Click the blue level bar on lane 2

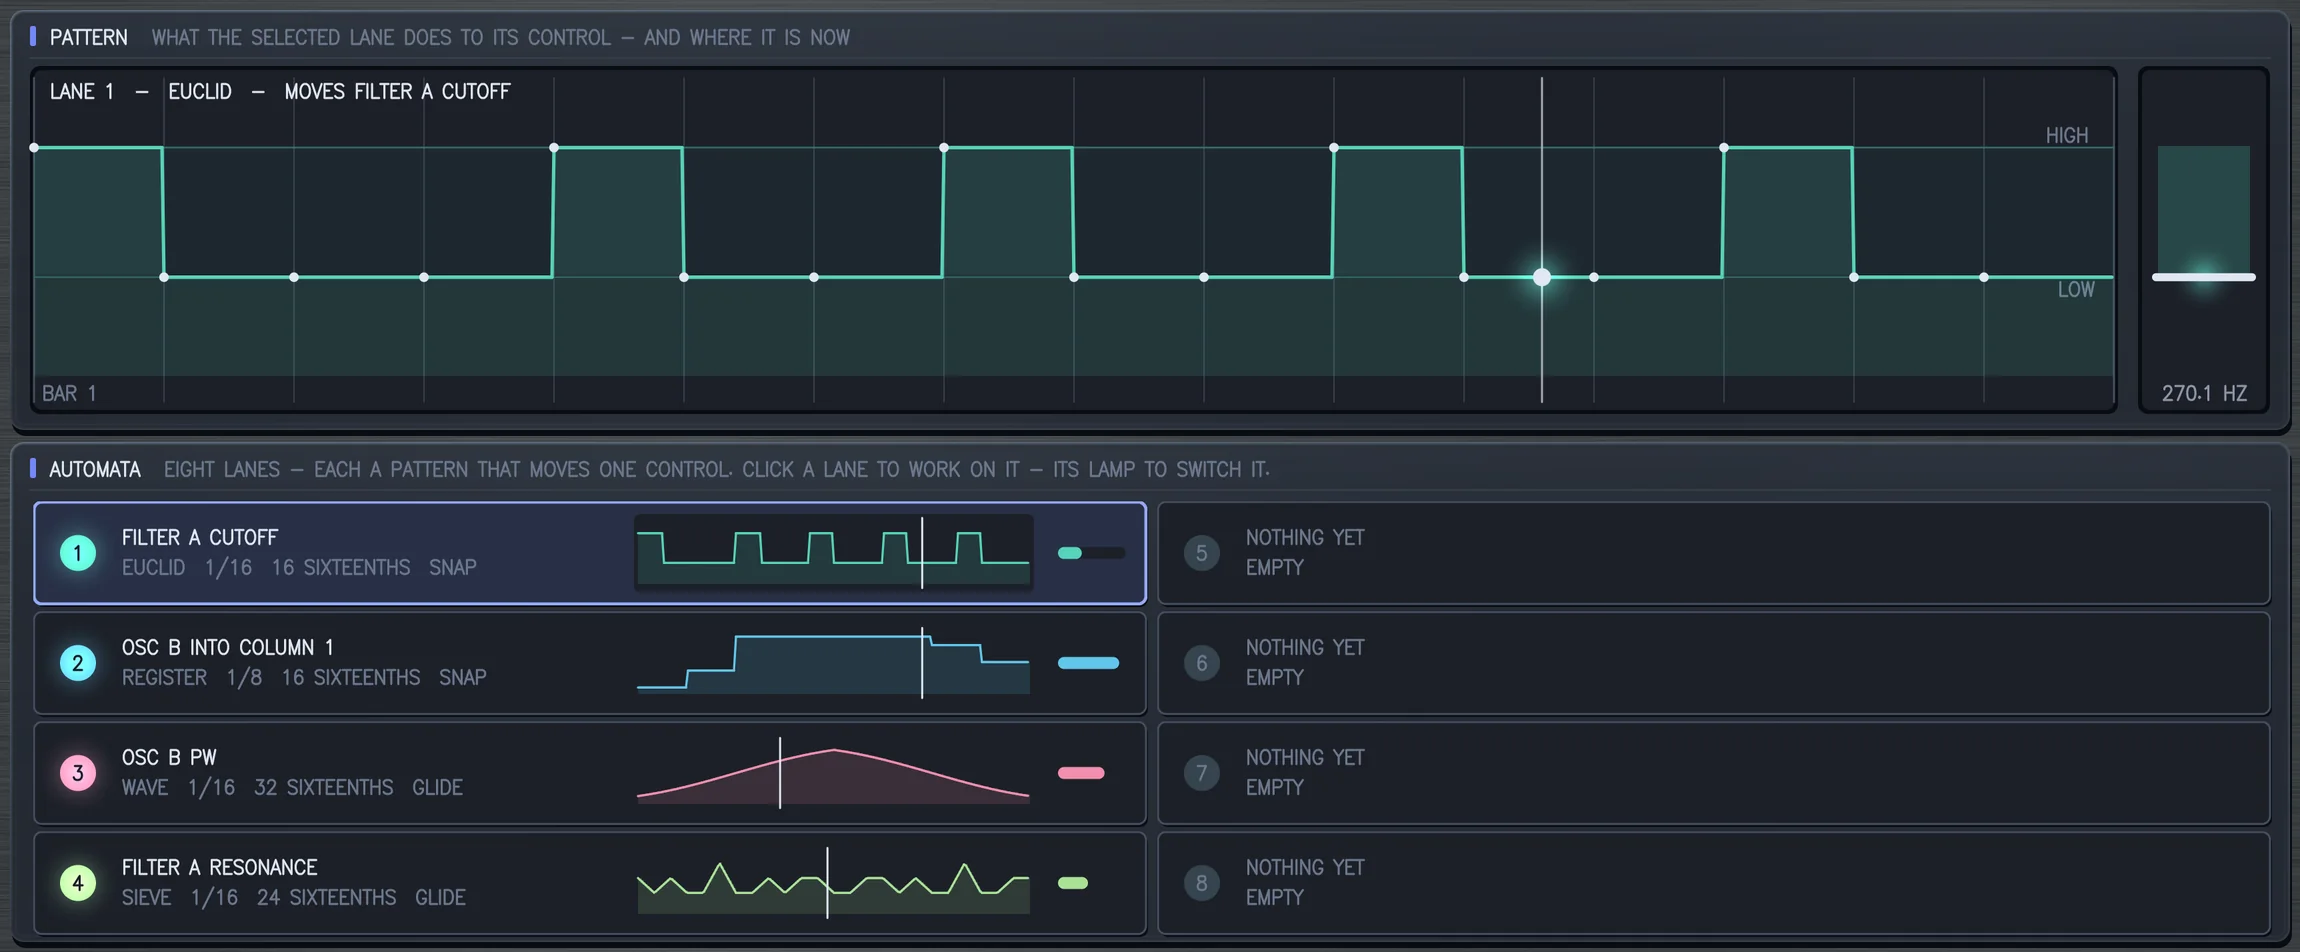click(1088, 663)
